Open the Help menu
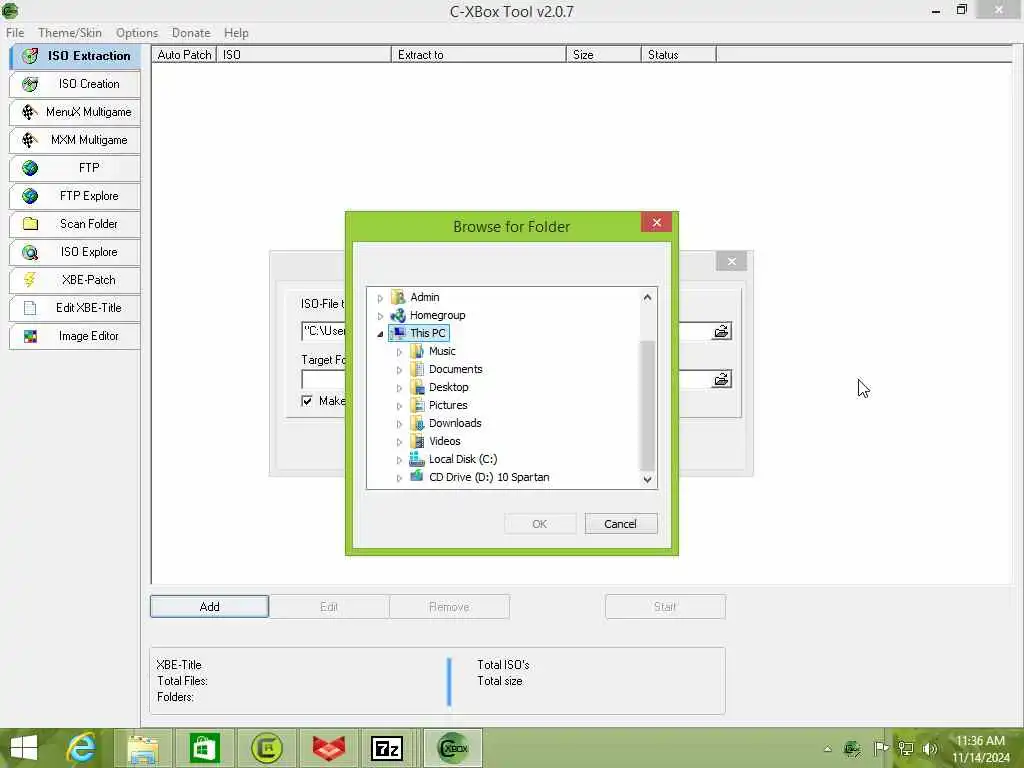Image resolution: width=1024 pixels, height=768 pixels. pyautogui.click(x=236, y=33)
